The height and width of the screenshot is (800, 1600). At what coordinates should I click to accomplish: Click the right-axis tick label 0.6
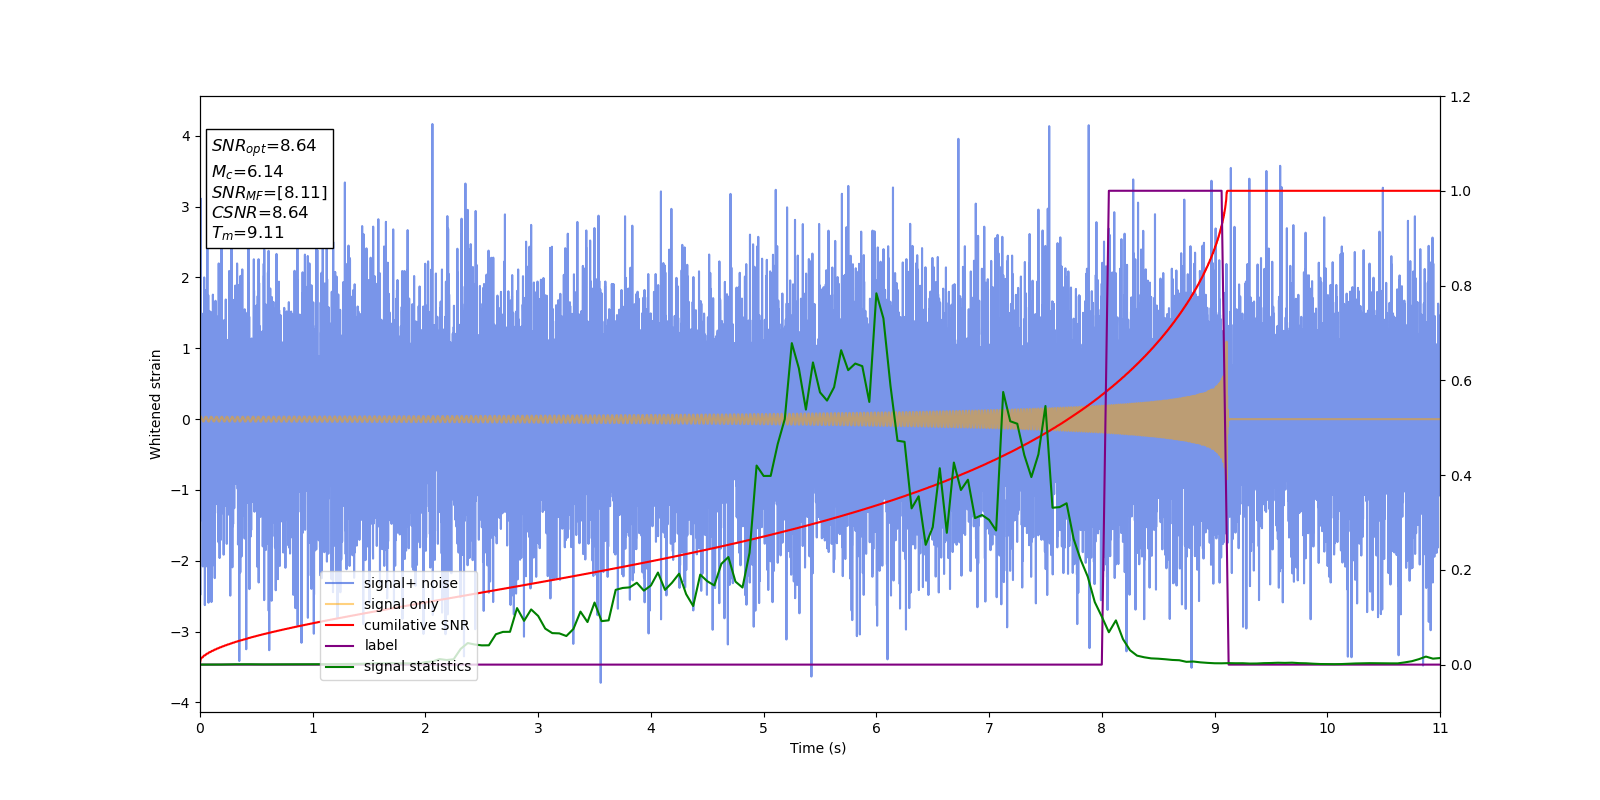pyautogui.click(x=1460, y=381)
